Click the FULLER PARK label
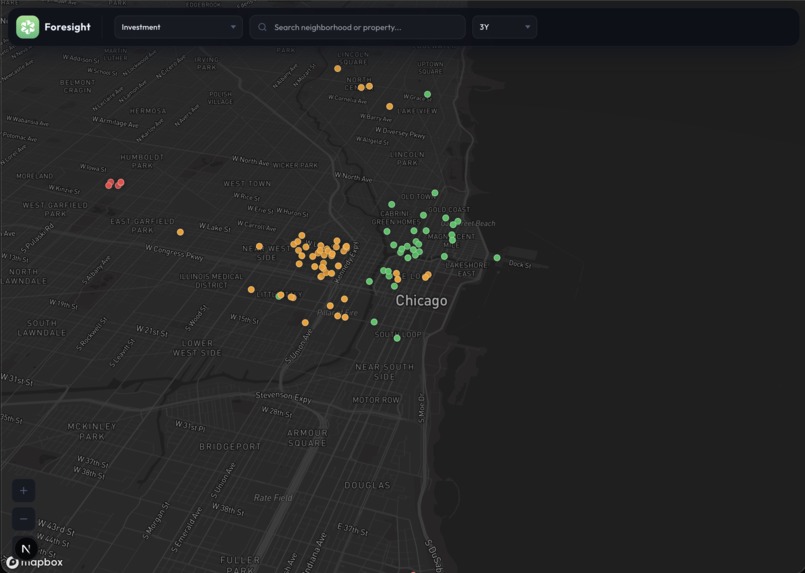 [240, 564]
